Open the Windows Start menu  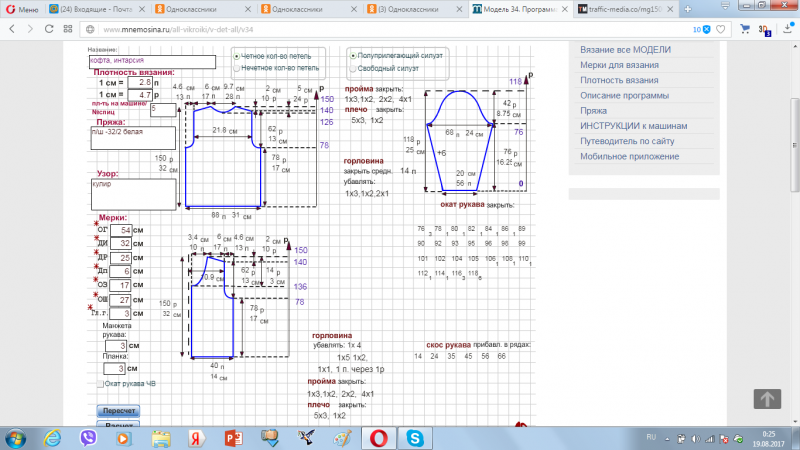[17, 437]
